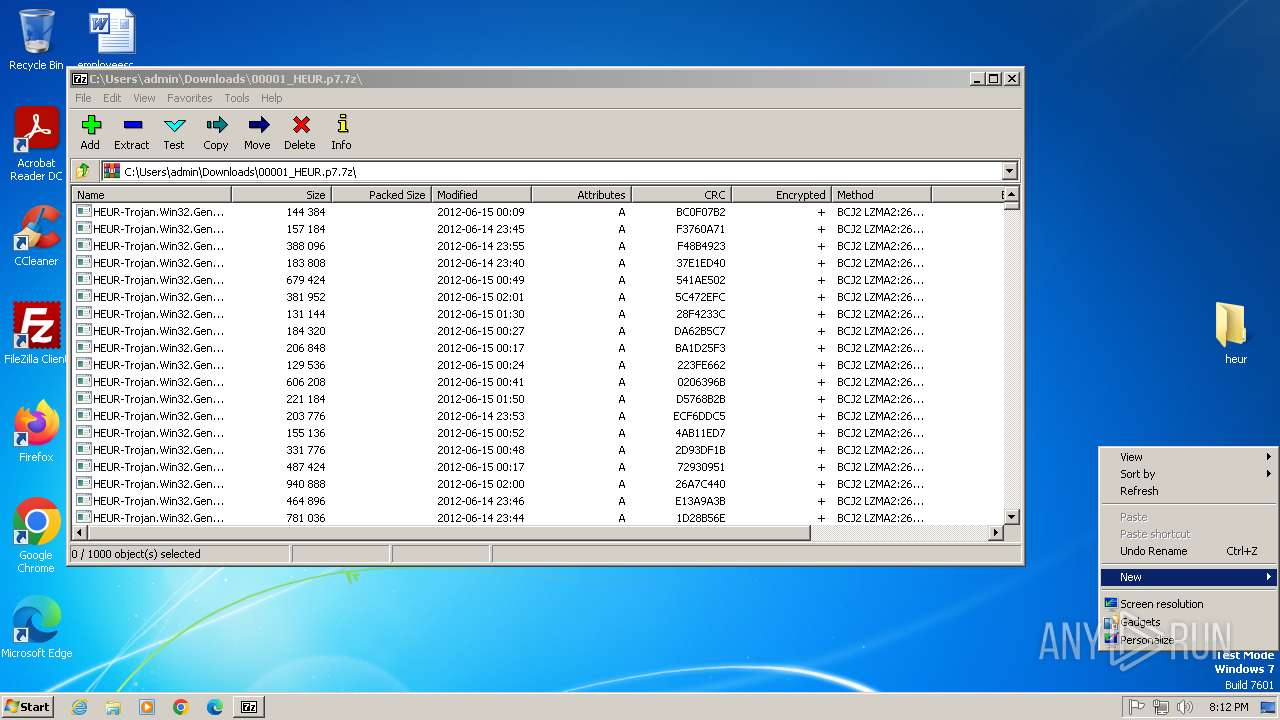Click the horizontal scrollbar left arrow
The height and width of the screenshot is (720, 1280).
(x=81, y=533)
